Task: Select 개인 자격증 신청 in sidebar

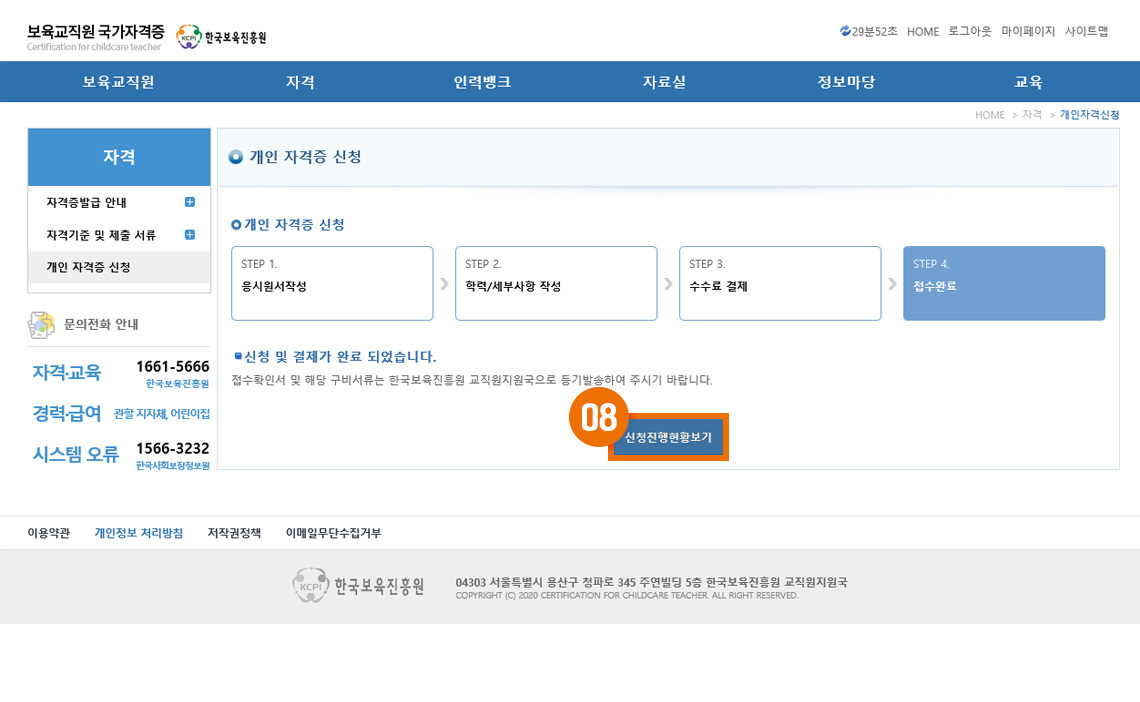Action: click(x=88, y=267)
